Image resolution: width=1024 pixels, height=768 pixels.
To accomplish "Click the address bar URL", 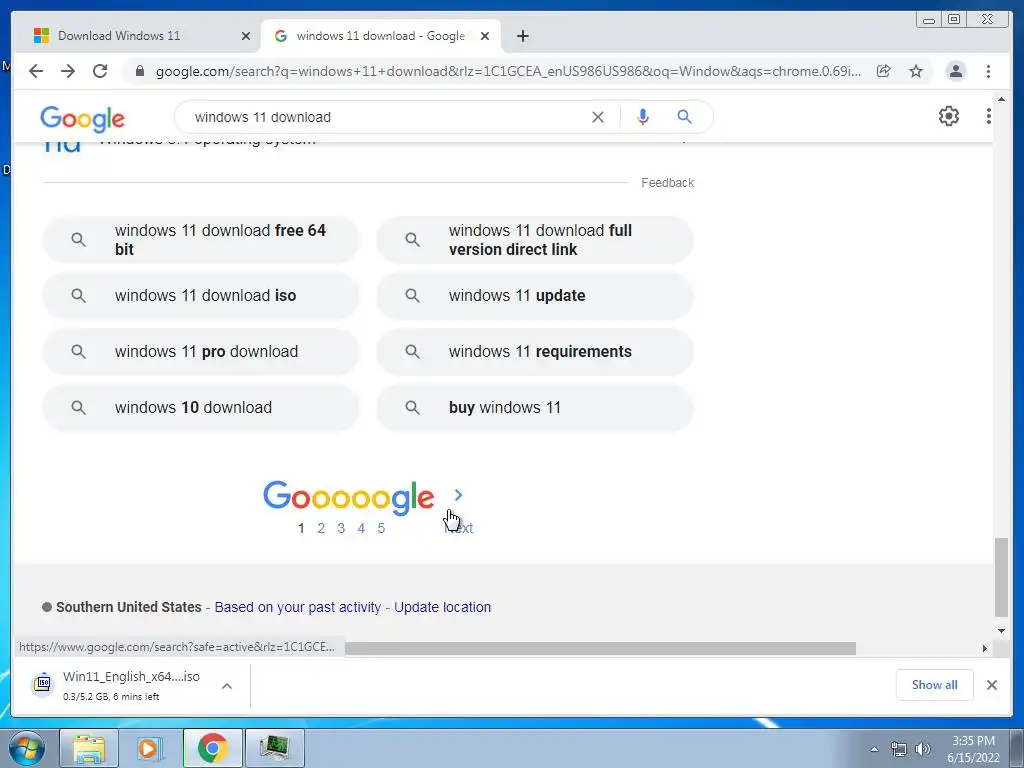I will [508, 71].
